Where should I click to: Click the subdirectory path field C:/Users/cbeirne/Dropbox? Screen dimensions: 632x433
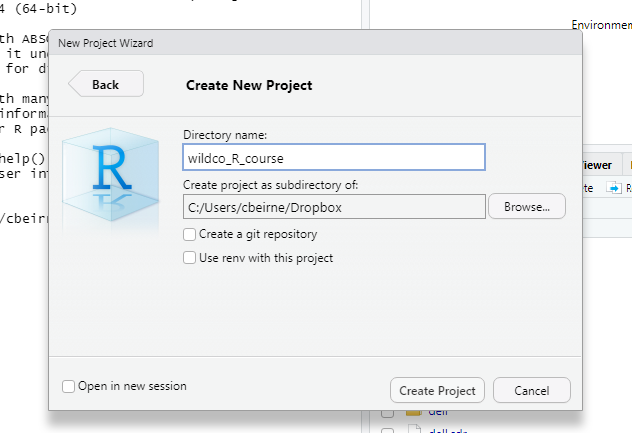pyautogui.click(x=334, y=207)
